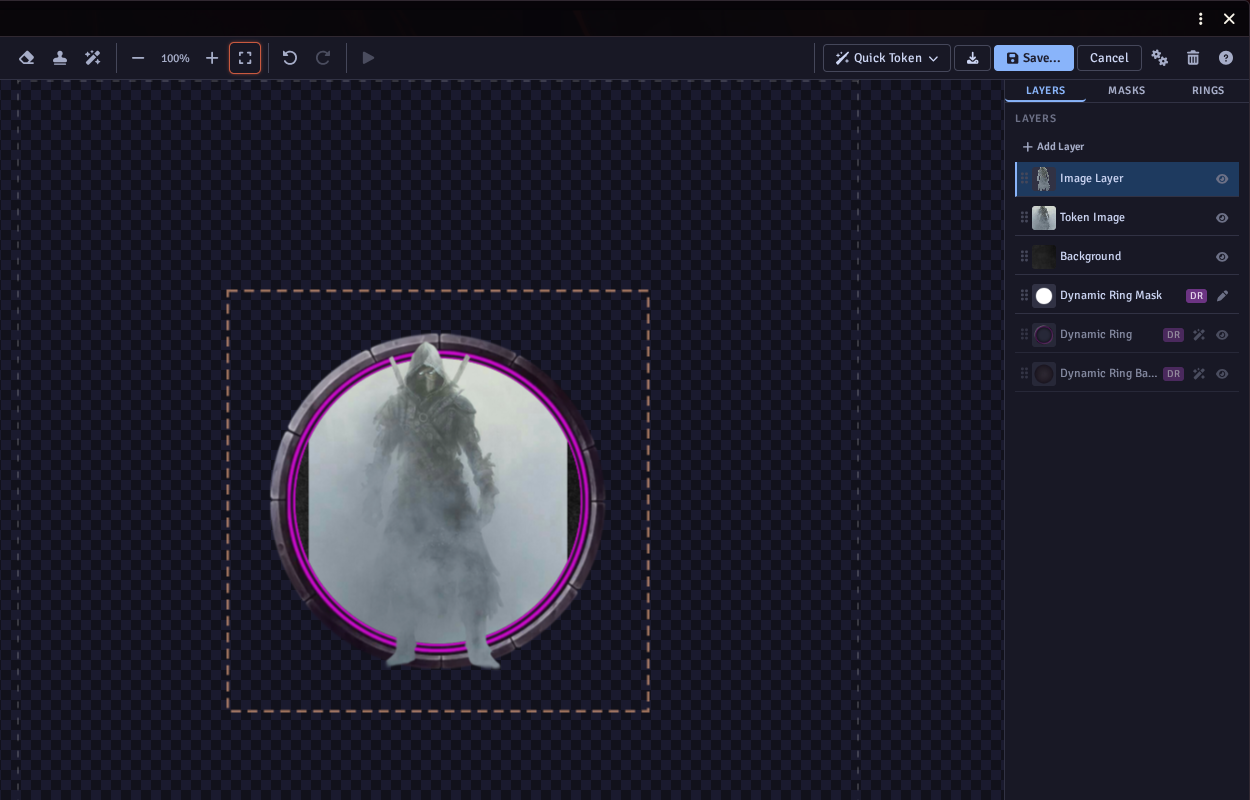Click the wand icon on Dynamic Ring row
Viewport: 1250px width, 800px height.
tap(1199, 335)
